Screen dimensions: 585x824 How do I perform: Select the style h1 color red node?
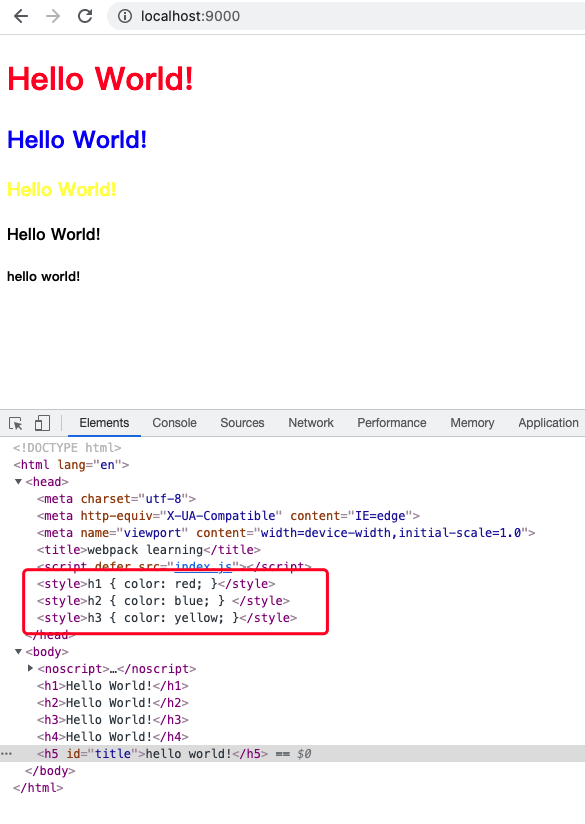pyautogui.click(x=156, y=584)
